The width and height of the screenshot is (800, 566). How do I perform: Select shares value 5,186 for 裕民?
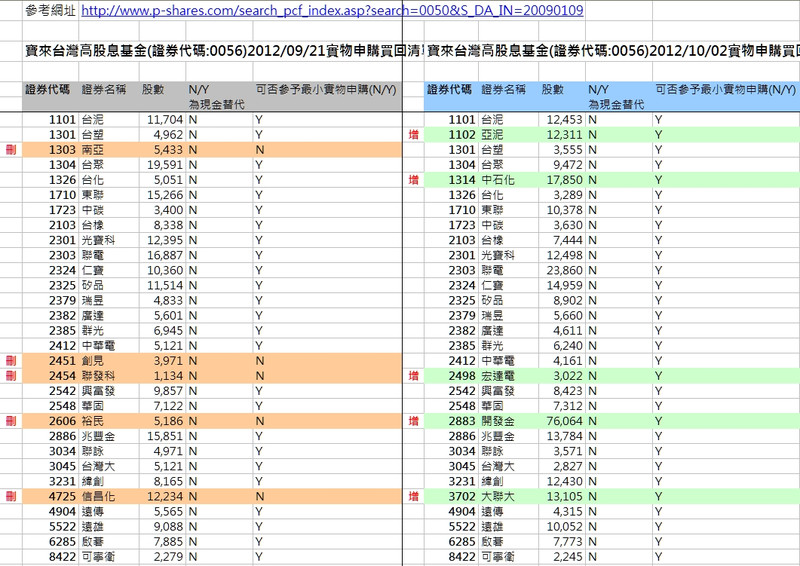pos(168,421)
